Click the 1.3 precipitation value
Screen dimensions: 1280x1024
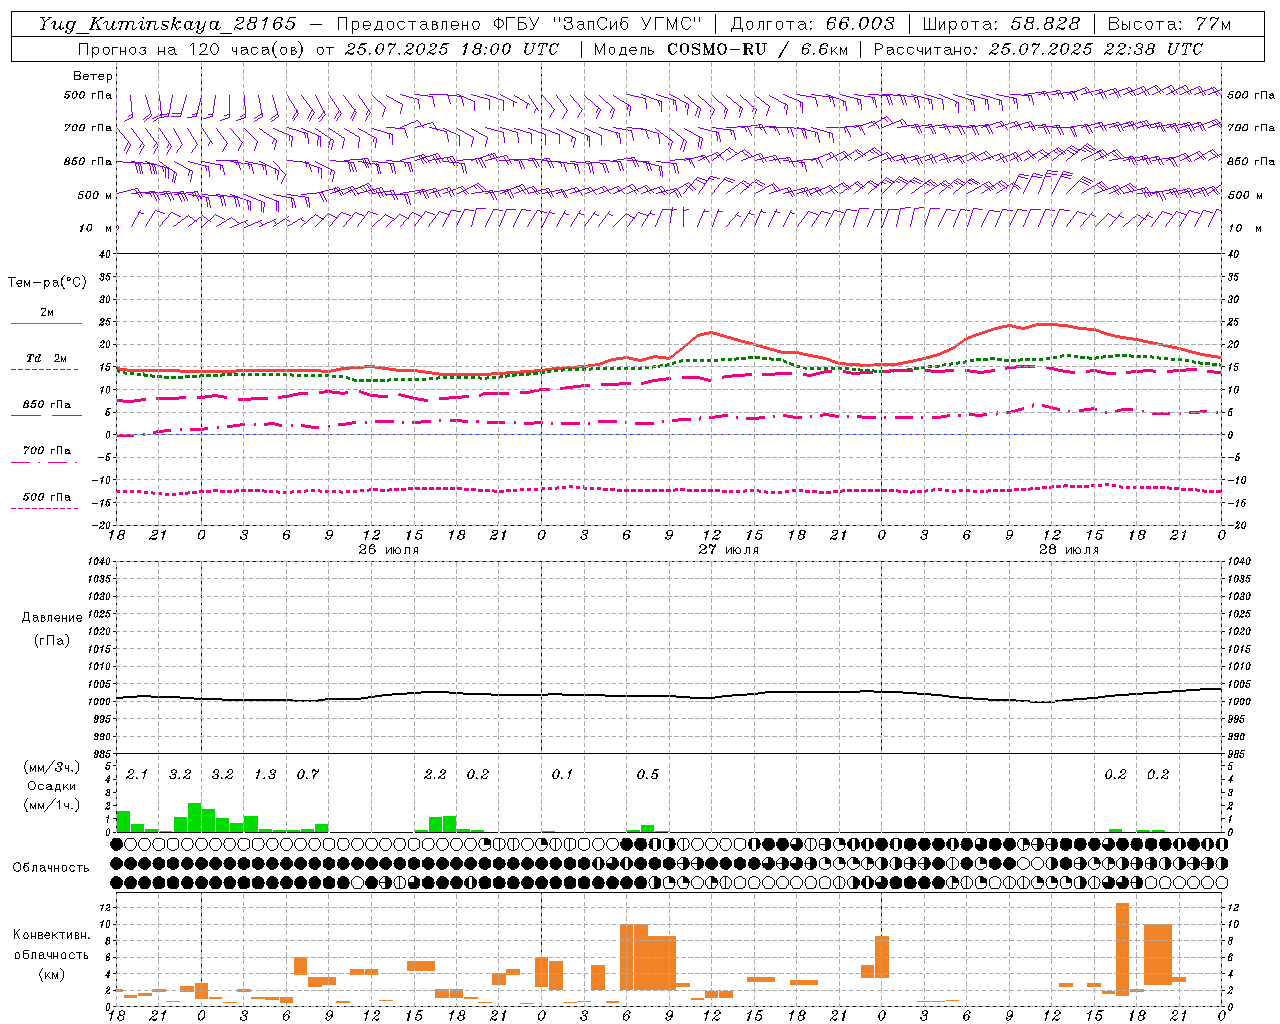pyautogui.click(x=265, y=774)
